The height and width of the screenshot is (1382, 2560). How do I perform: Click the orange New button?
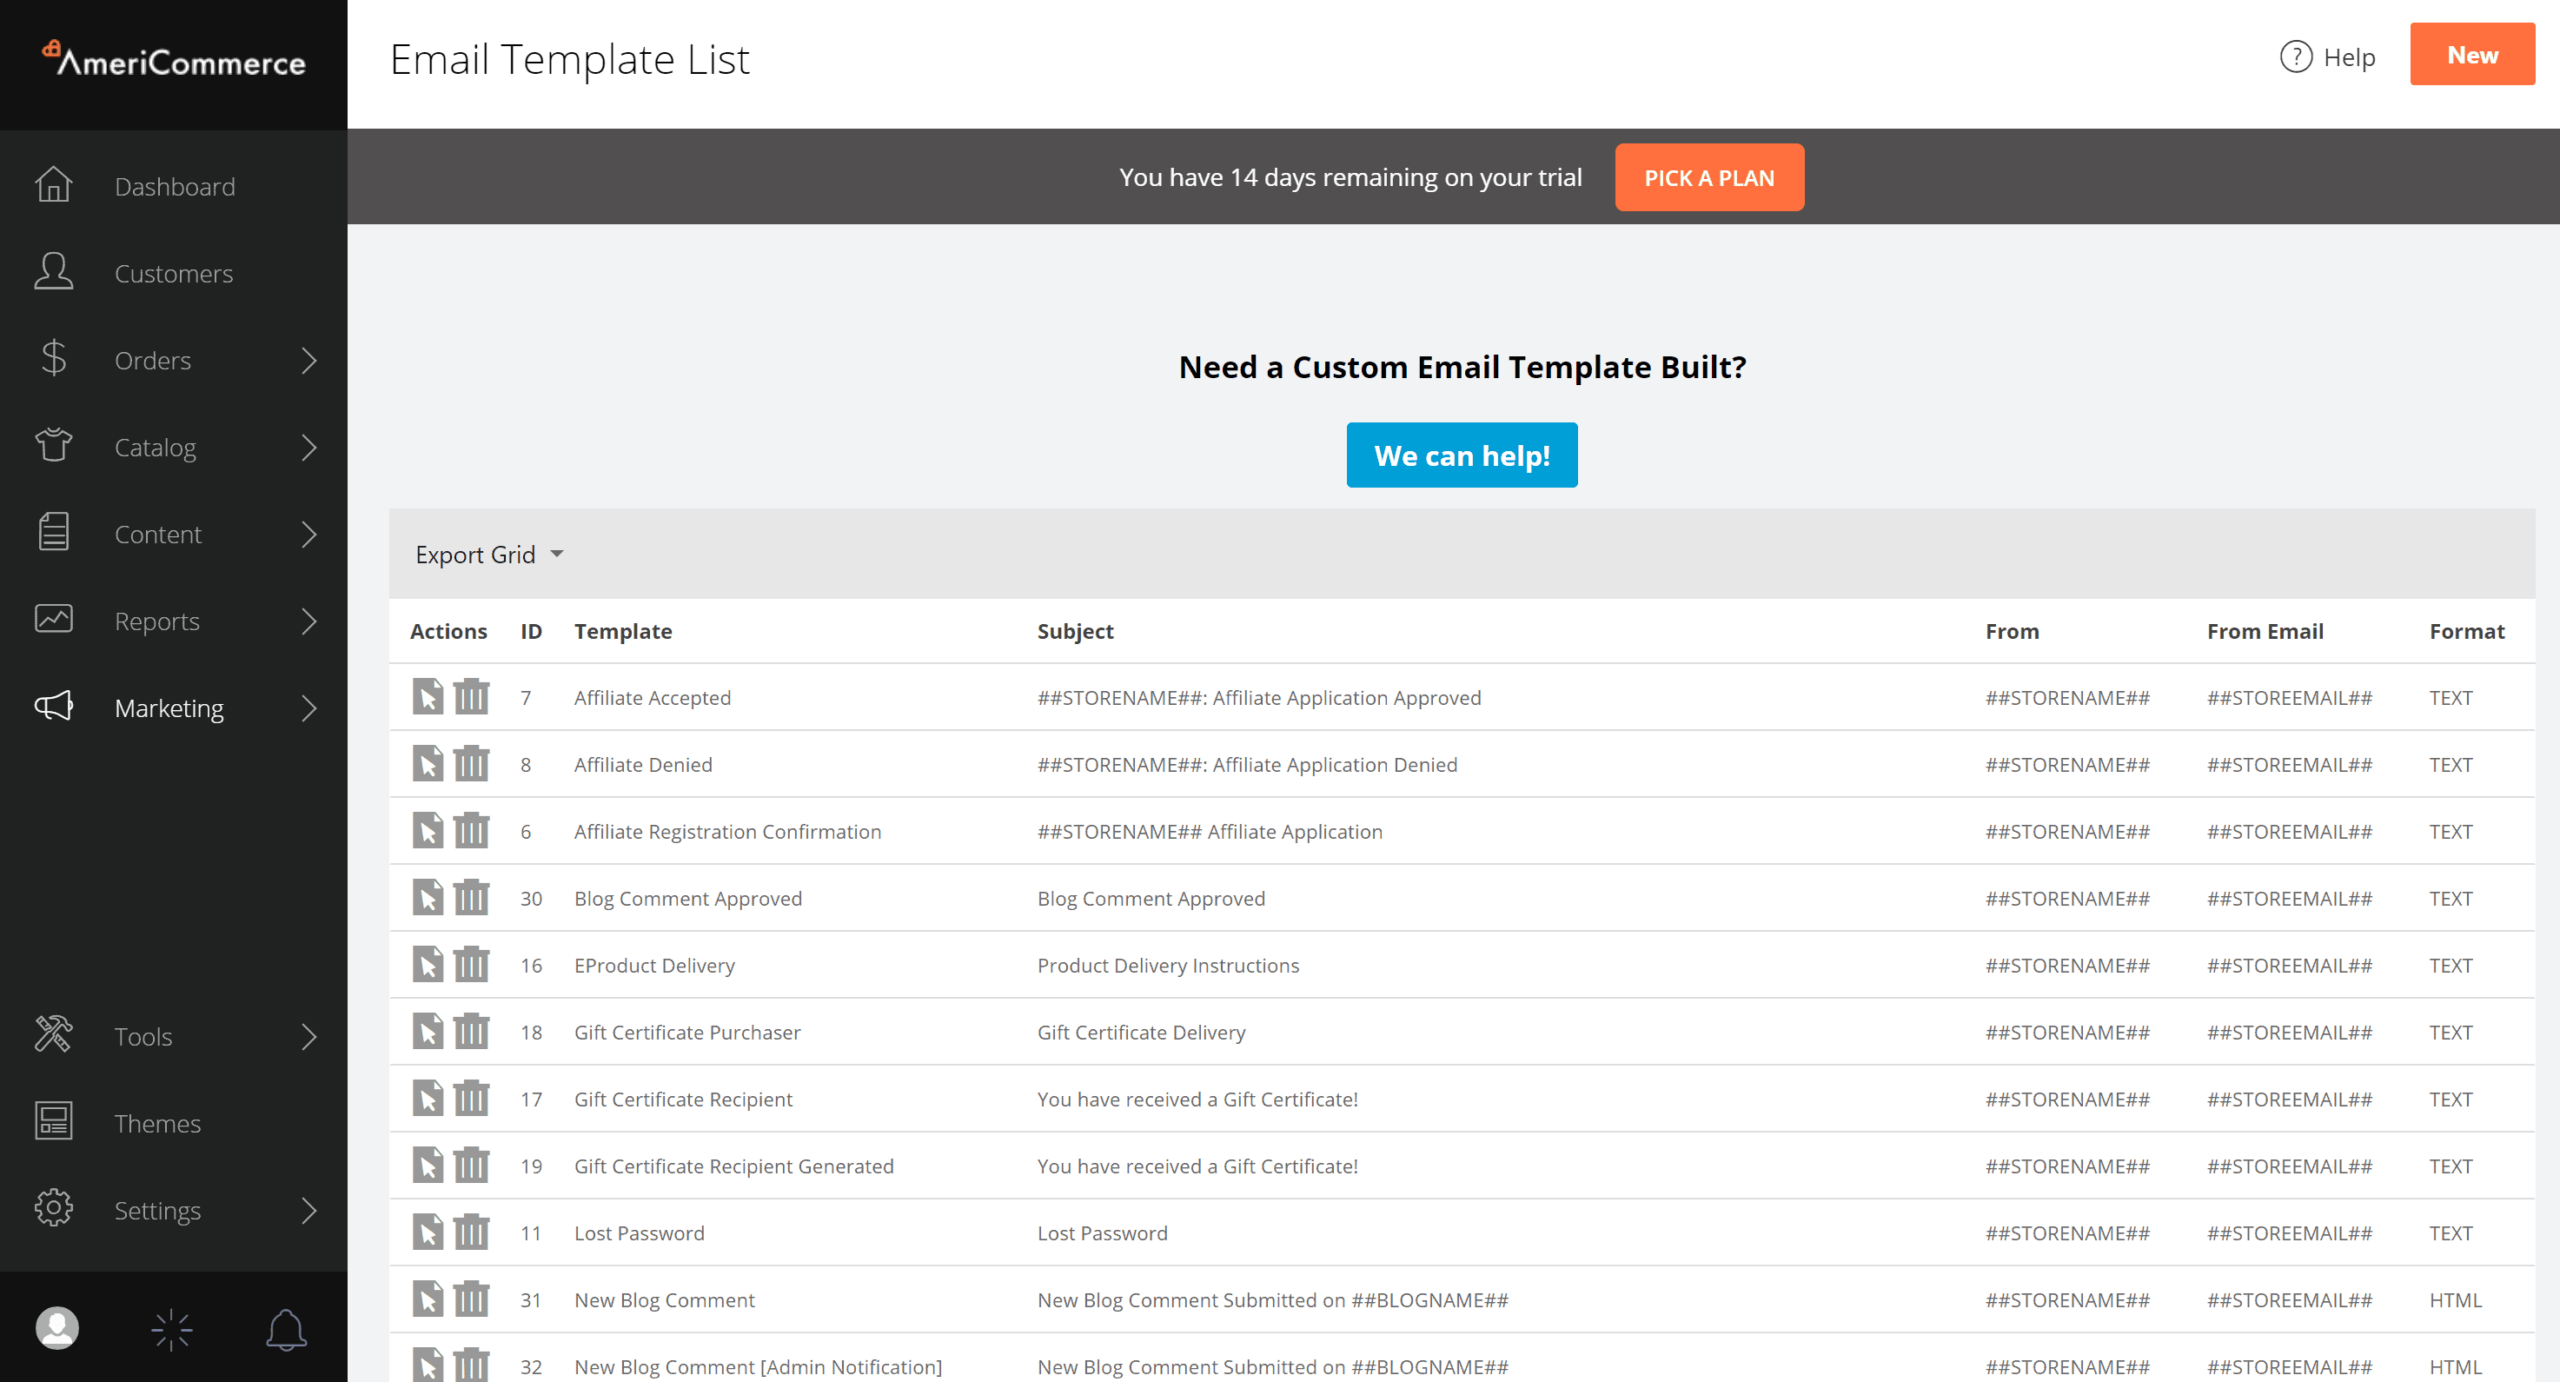(2471, 55)
